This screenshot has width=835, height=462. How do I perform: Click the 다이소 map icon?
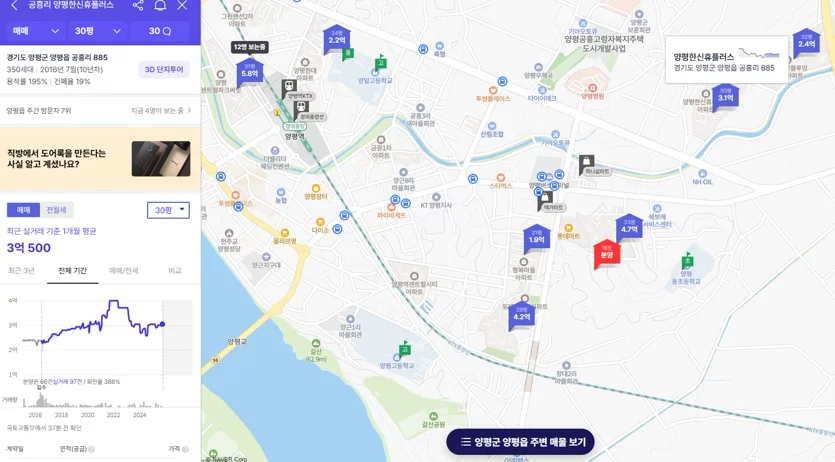320,221
